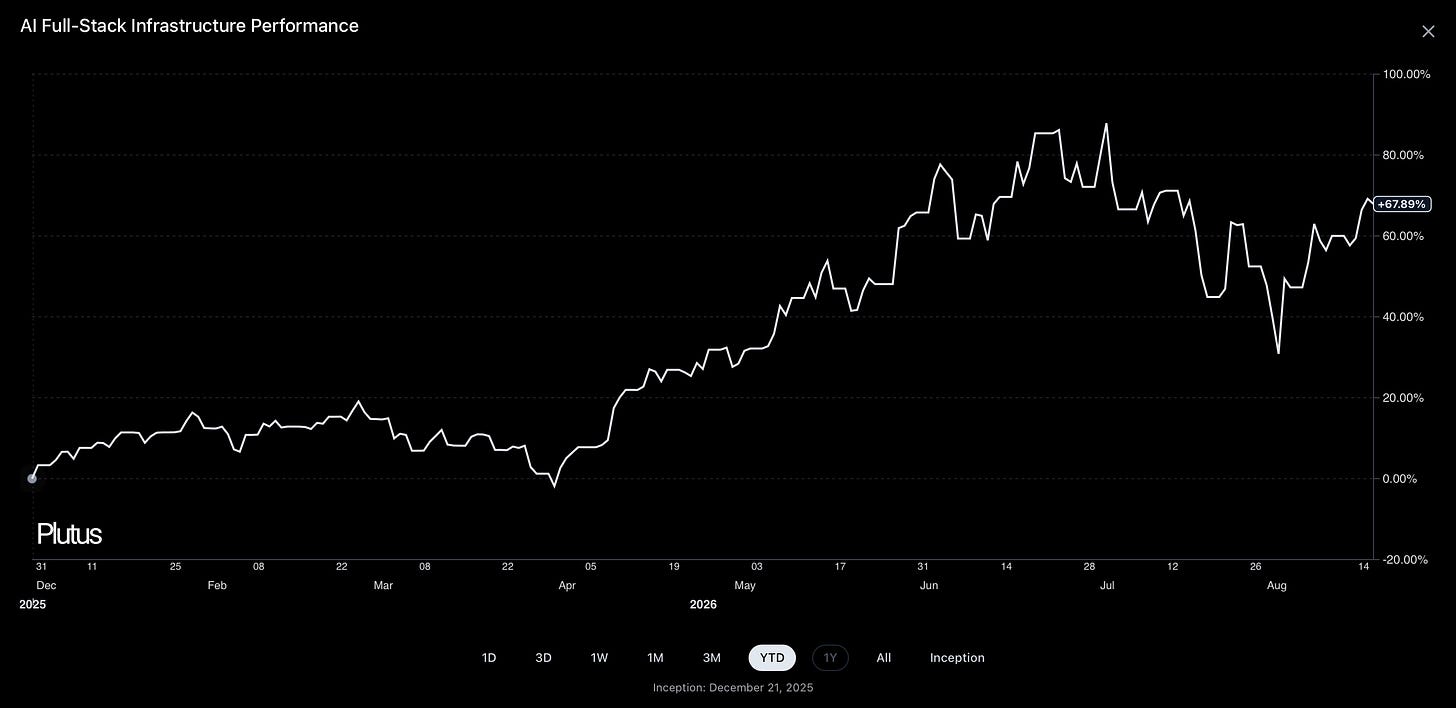Image resolution: width=1456 pixels, height=708 pixels.
Task: Click the Inception: December 21, 2025 text
Action: [733, 688]
